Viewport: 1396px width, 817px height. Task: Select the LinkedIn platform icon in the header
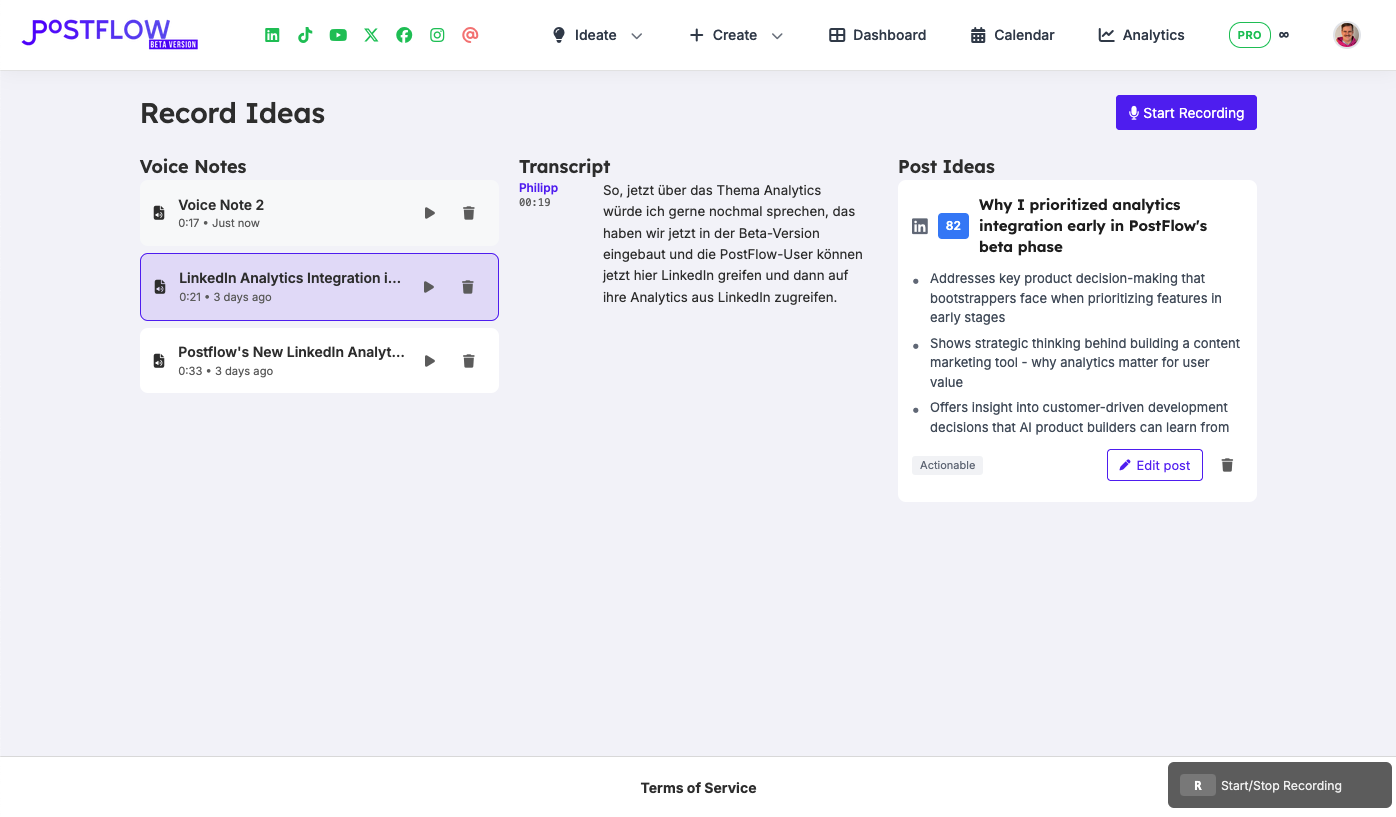click(272, 34)
